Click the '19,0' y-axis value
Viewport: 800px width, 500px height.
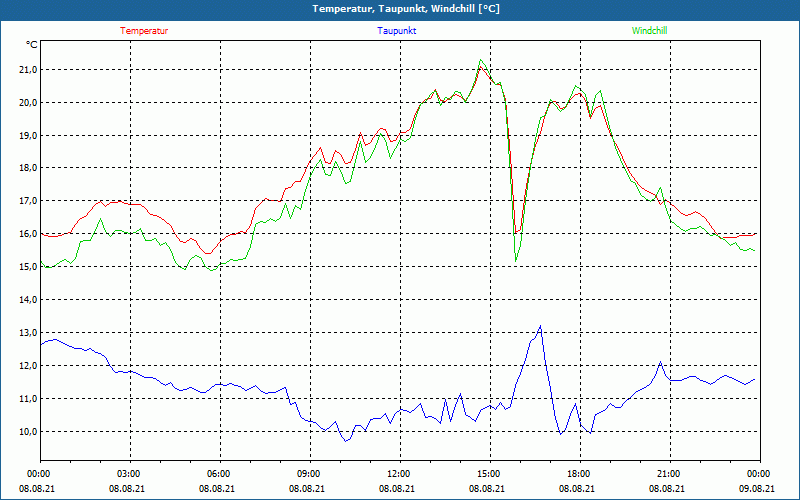coord(29,136)
